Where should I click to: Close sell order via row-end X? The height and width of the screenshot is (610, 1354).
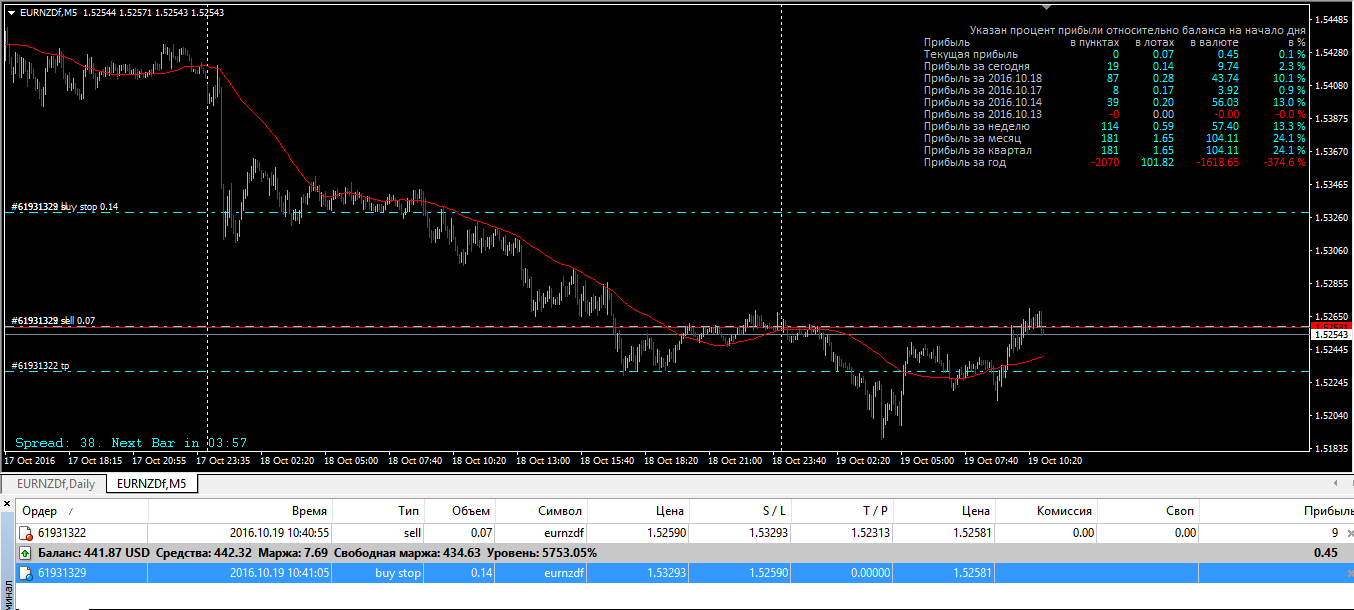[x=1349, y=534]
